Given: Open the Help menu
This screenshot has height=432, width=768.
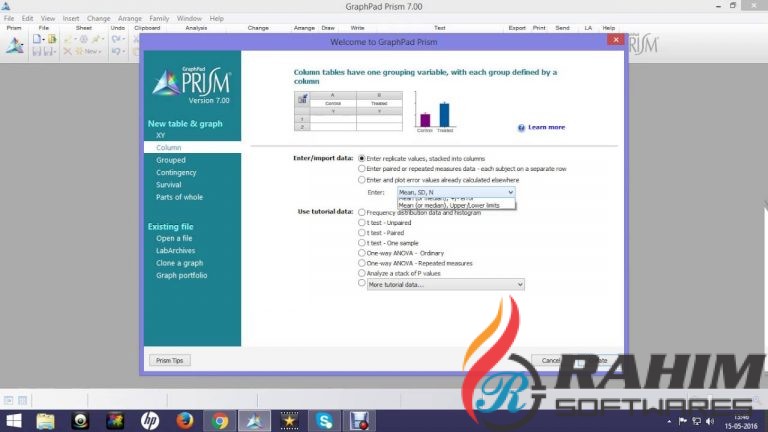Looking at the screenshot, I should pyautogui.click(x=216, y=19).
